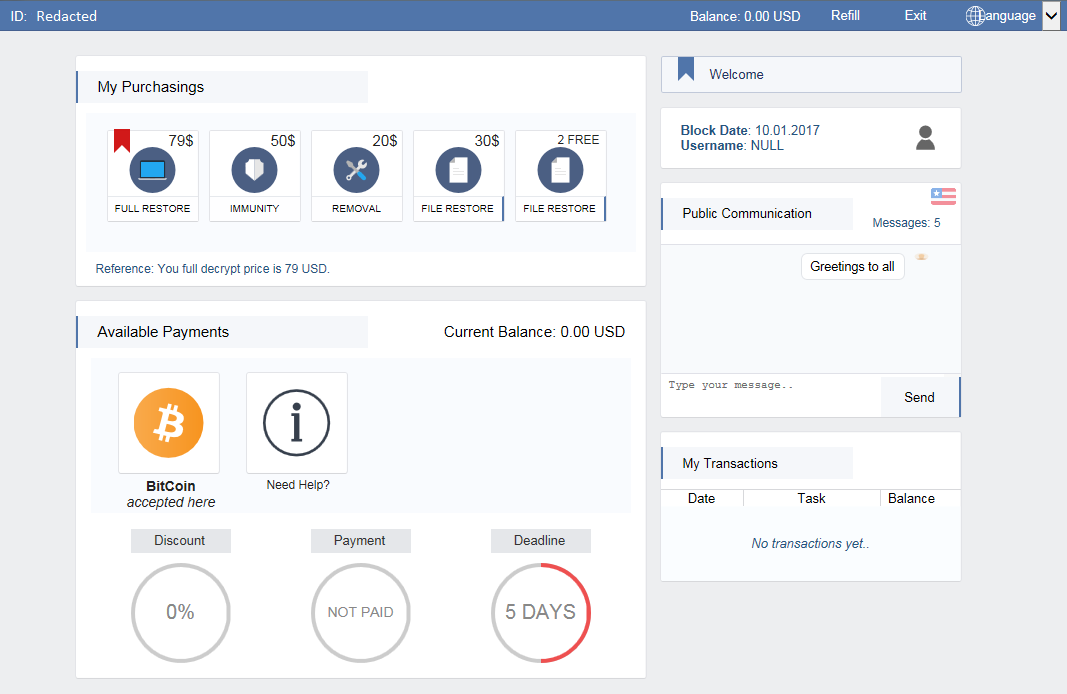Open the Need Help info icon
This screenshot has width=1067, height=694.
297,423
